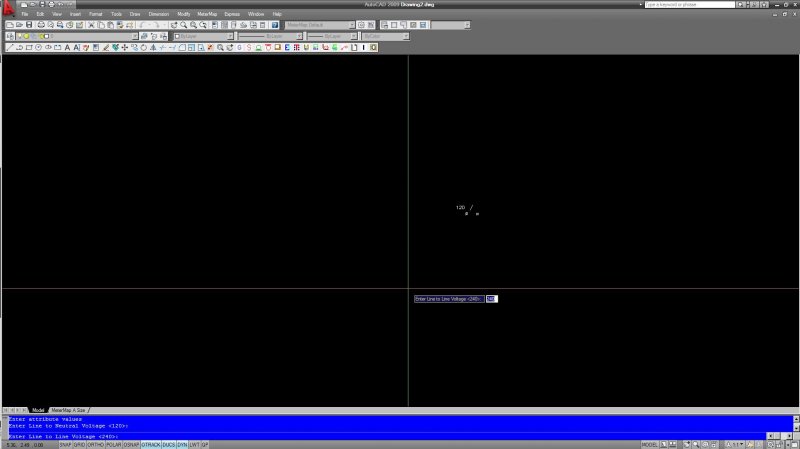Select the Ellipse draw tool
This screenshot has width=800, height=449.
coord(48,47)
